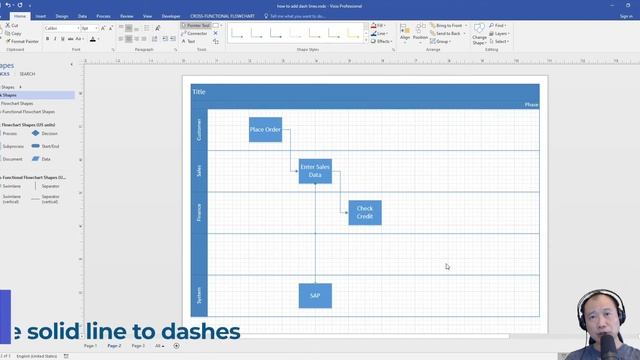Open the All pages list button

click(x=160, y=346)
